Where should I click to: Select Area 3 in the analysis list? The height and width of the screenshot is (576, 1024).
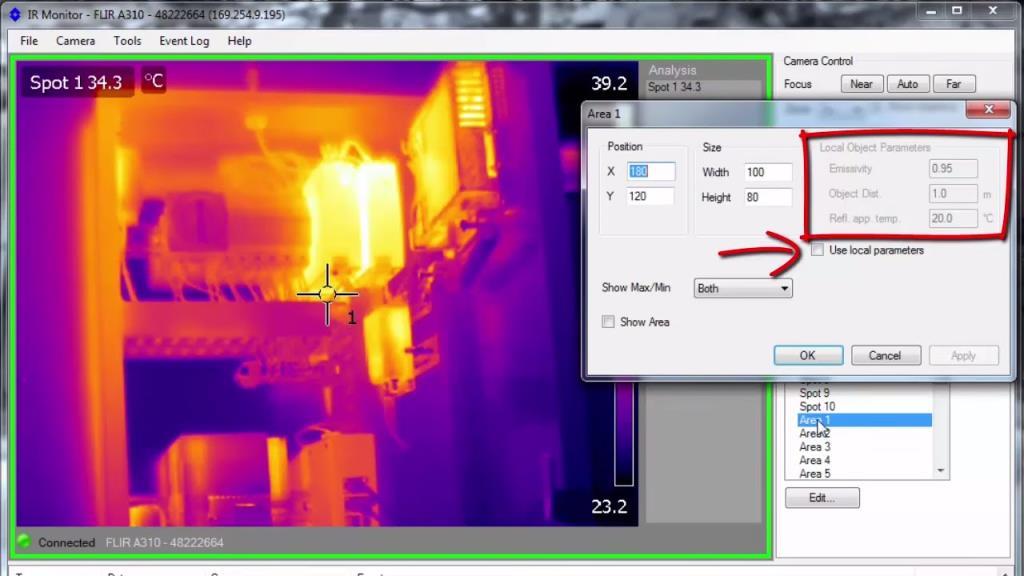815,447
